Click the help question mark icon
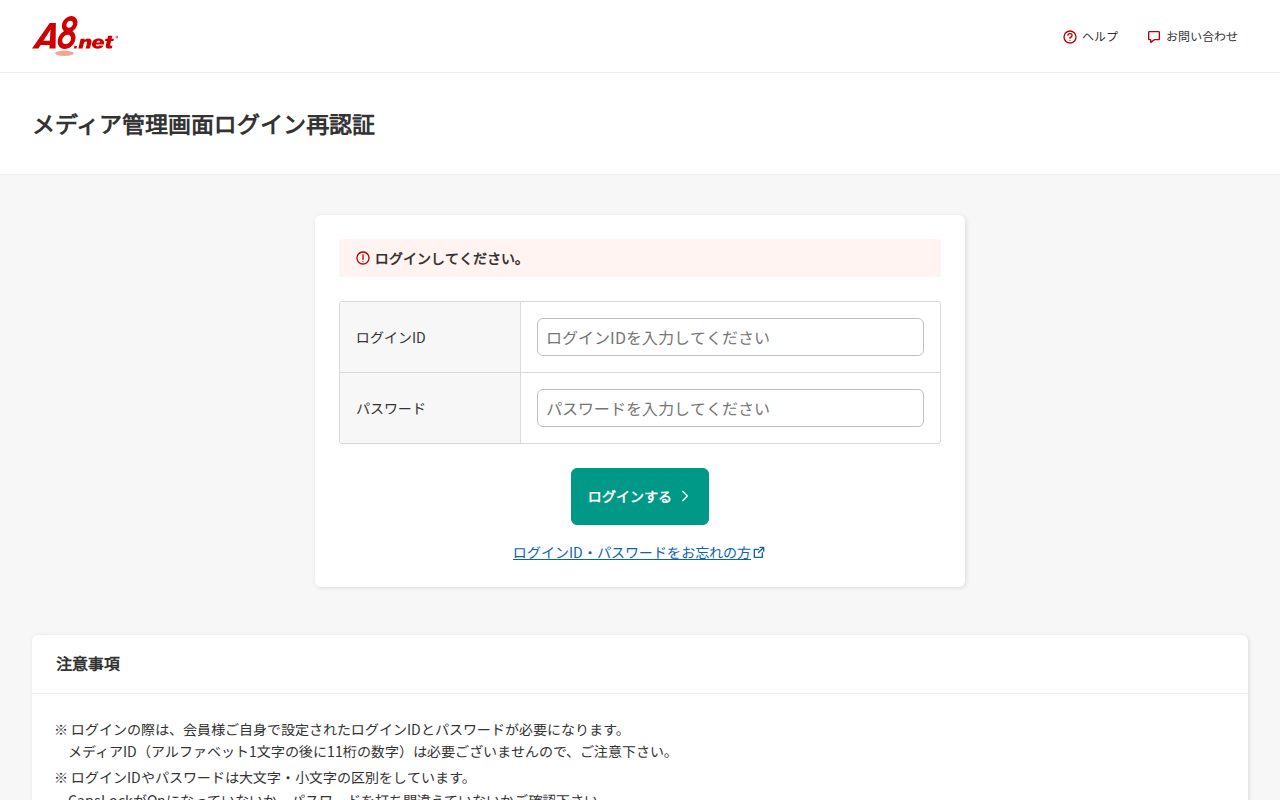 1070,37
